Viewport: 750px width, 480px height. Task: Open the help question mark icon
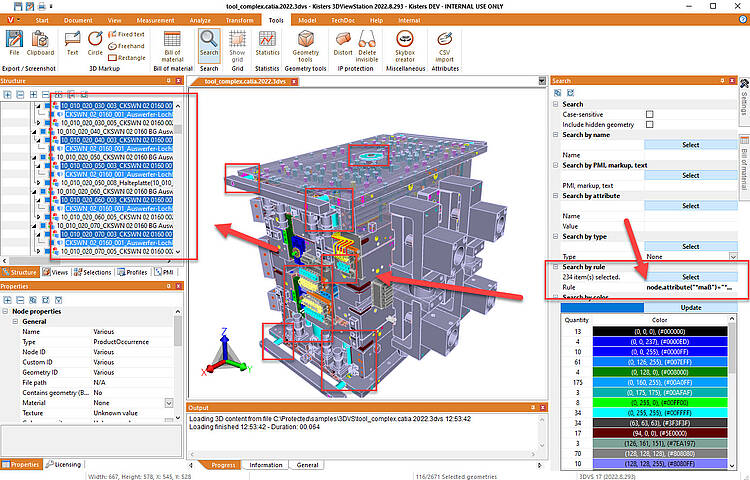coord(744,20)
